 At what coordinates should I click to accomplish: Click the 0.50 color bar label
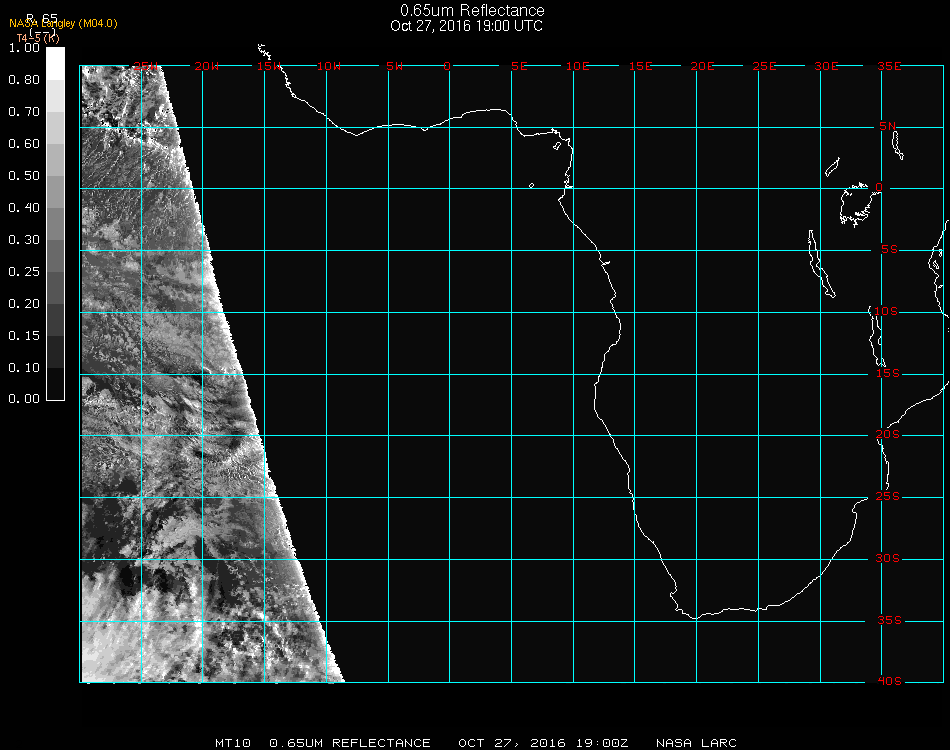tap(24, 176)
